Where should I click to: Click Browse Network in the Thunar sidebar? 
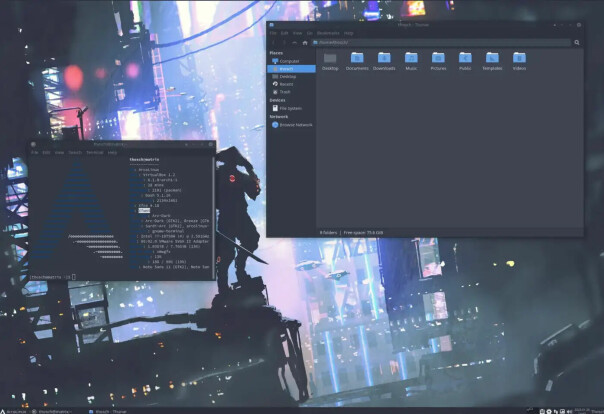click(291, 125)
